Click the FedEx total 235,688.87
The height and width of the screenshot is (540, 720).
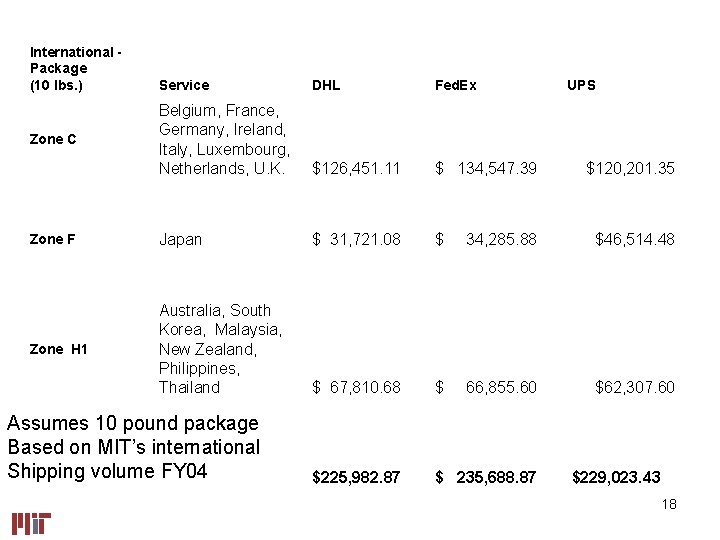486,478
